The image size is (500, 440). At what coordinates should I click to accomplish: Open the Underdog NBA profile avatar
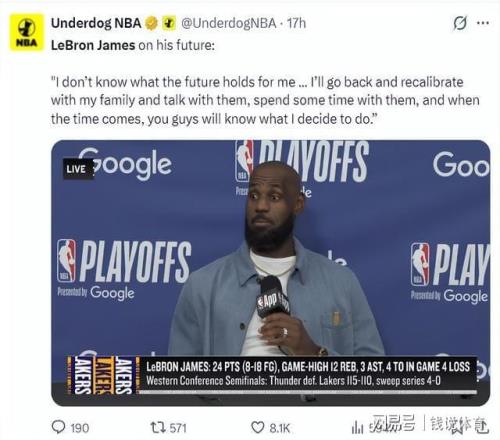click(27, 32)
